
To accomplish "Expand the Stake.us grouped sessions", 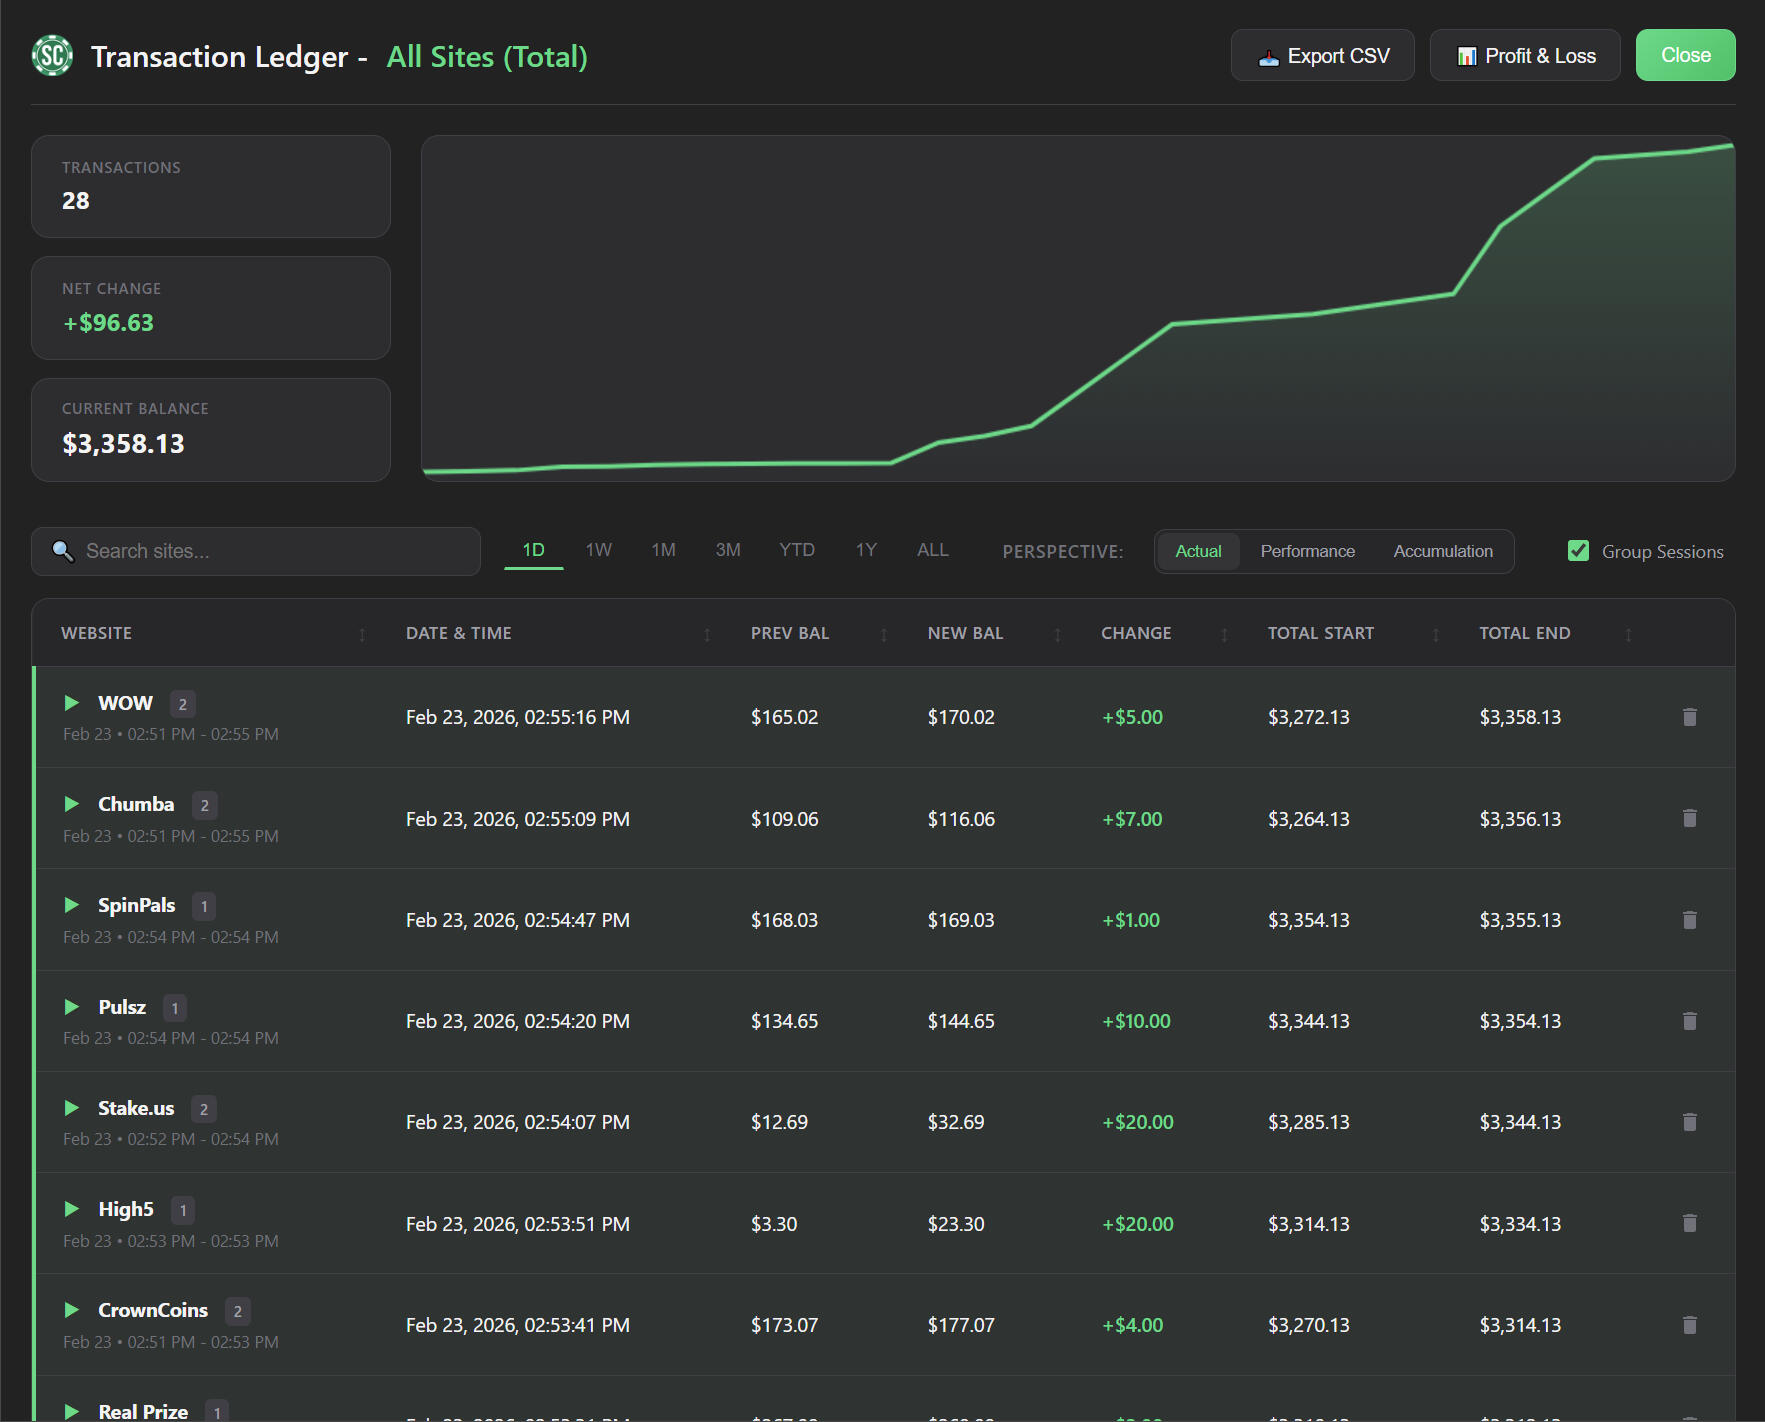I will 72,1108.
